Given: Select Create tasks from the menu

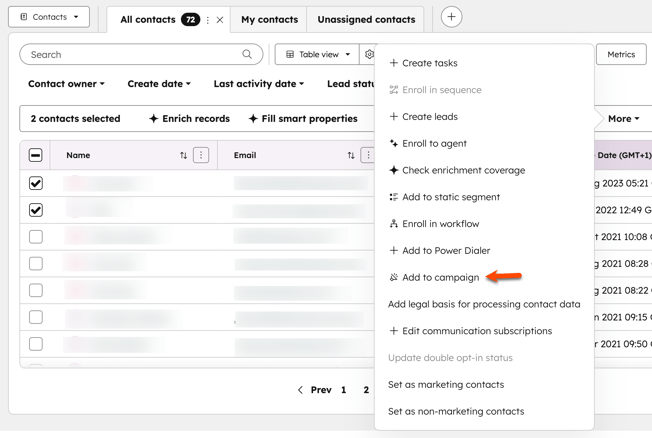Looking at the screenshot, I should pyautogui.click(x=423, y=63).
